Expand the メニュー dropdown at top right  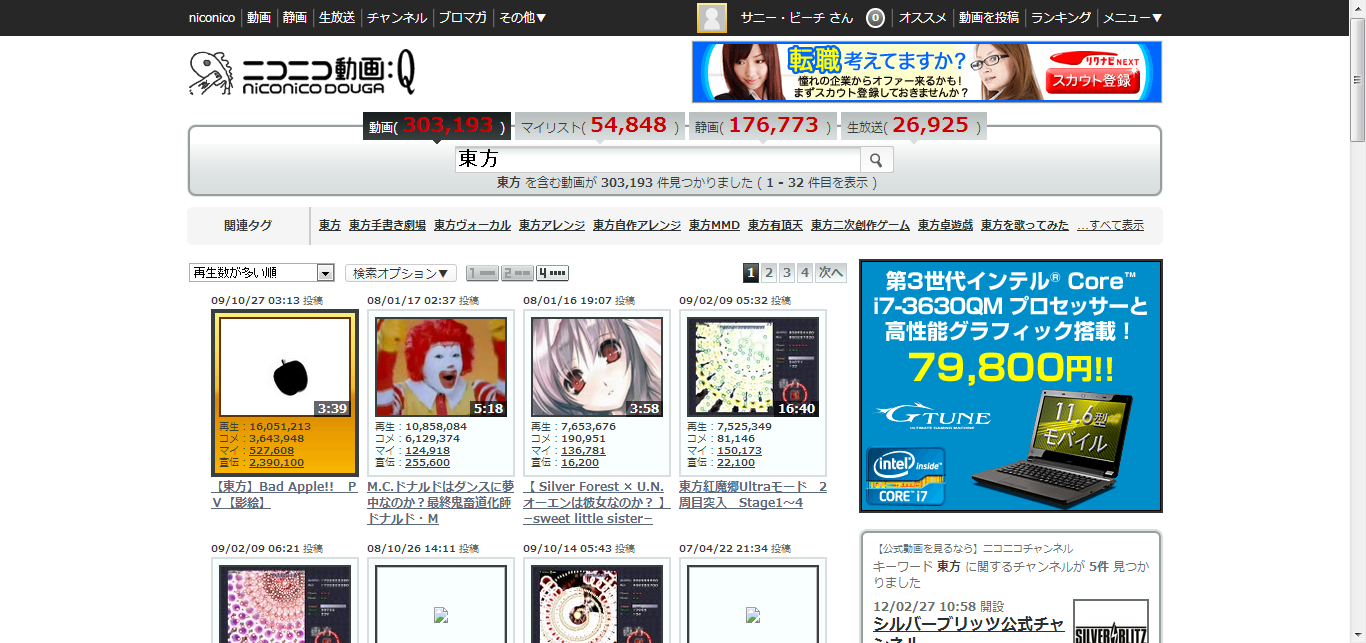point(1132,18)
